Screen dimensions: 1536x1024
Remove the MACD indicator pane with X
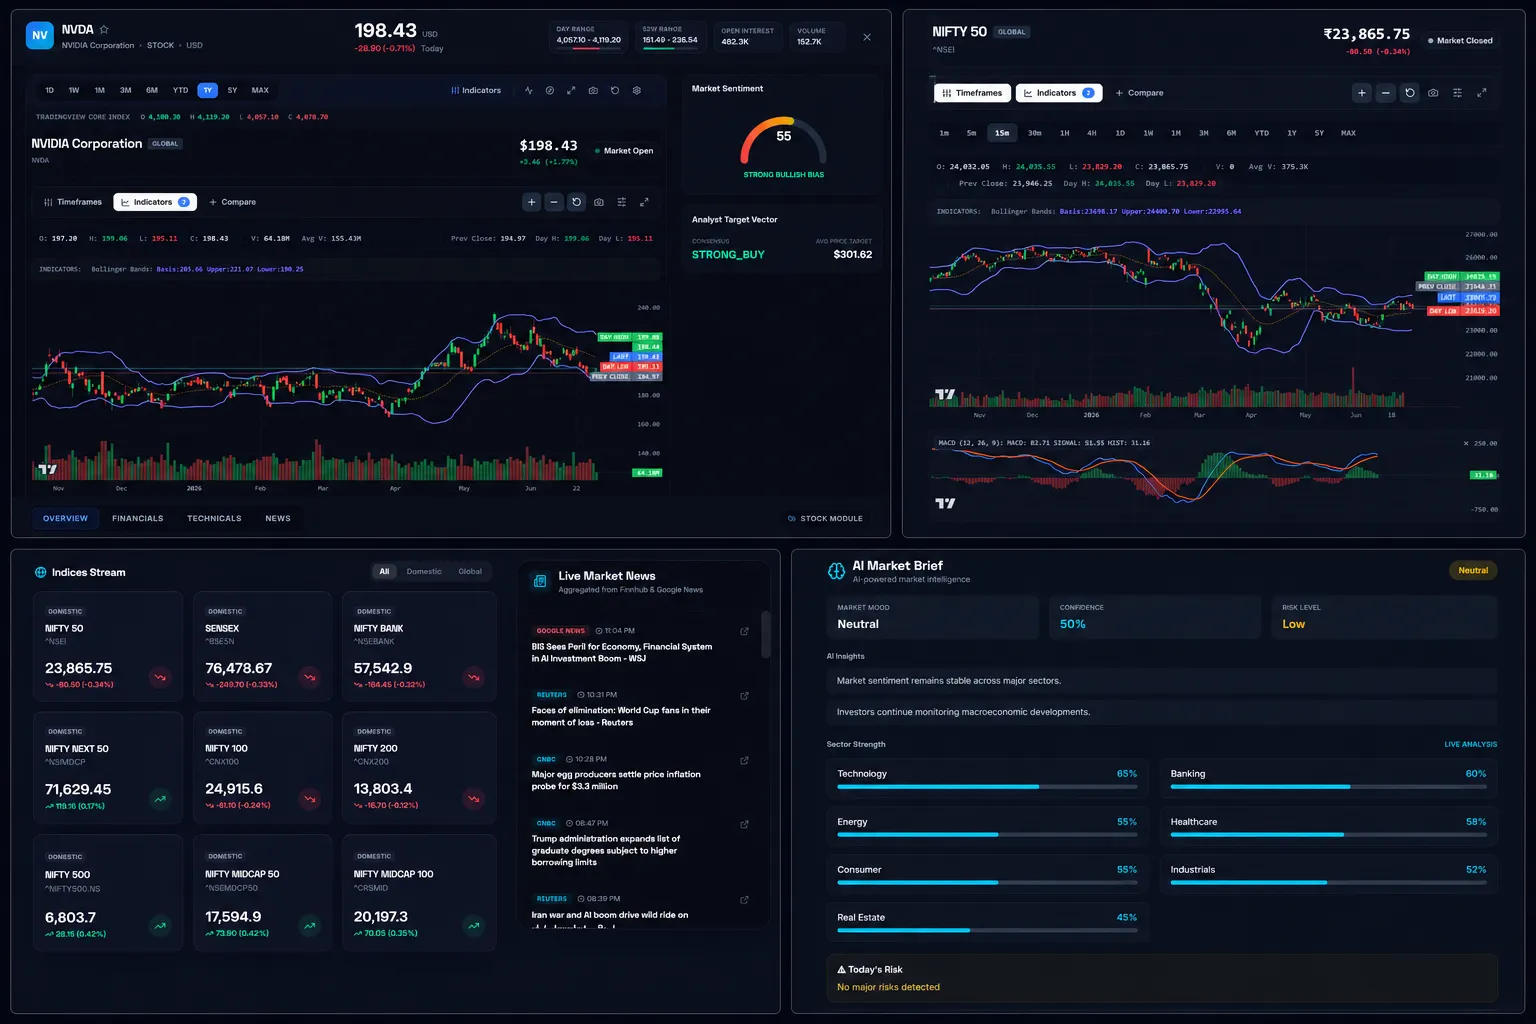pyautogui.click(x=1466, y=443)
